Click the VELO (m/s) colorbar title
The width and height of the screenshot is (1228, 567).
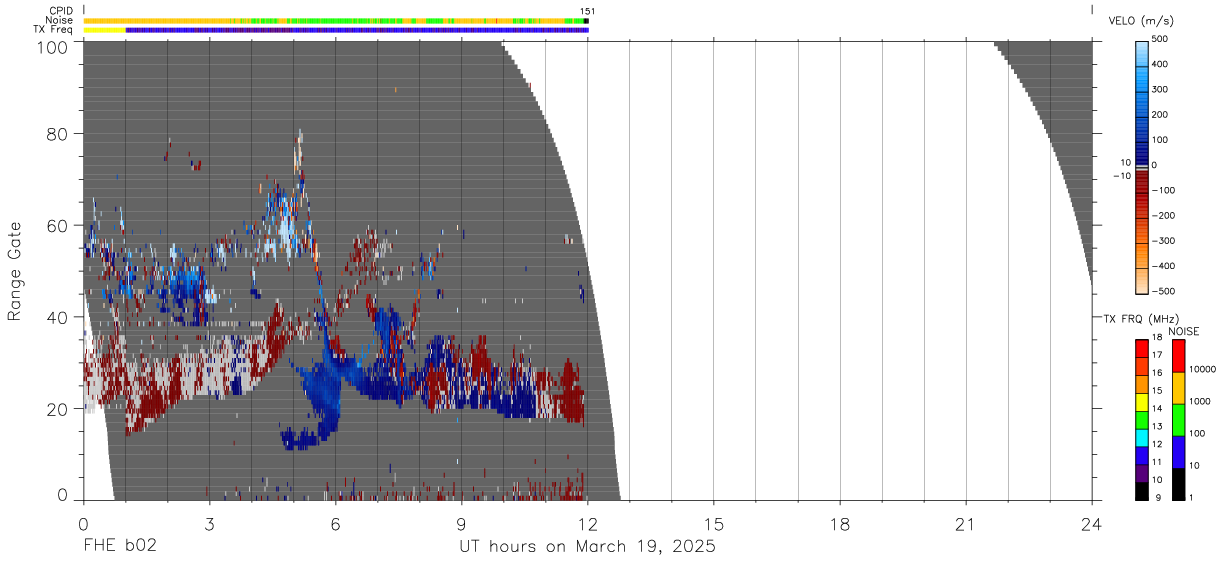(x=1141, y=20)
